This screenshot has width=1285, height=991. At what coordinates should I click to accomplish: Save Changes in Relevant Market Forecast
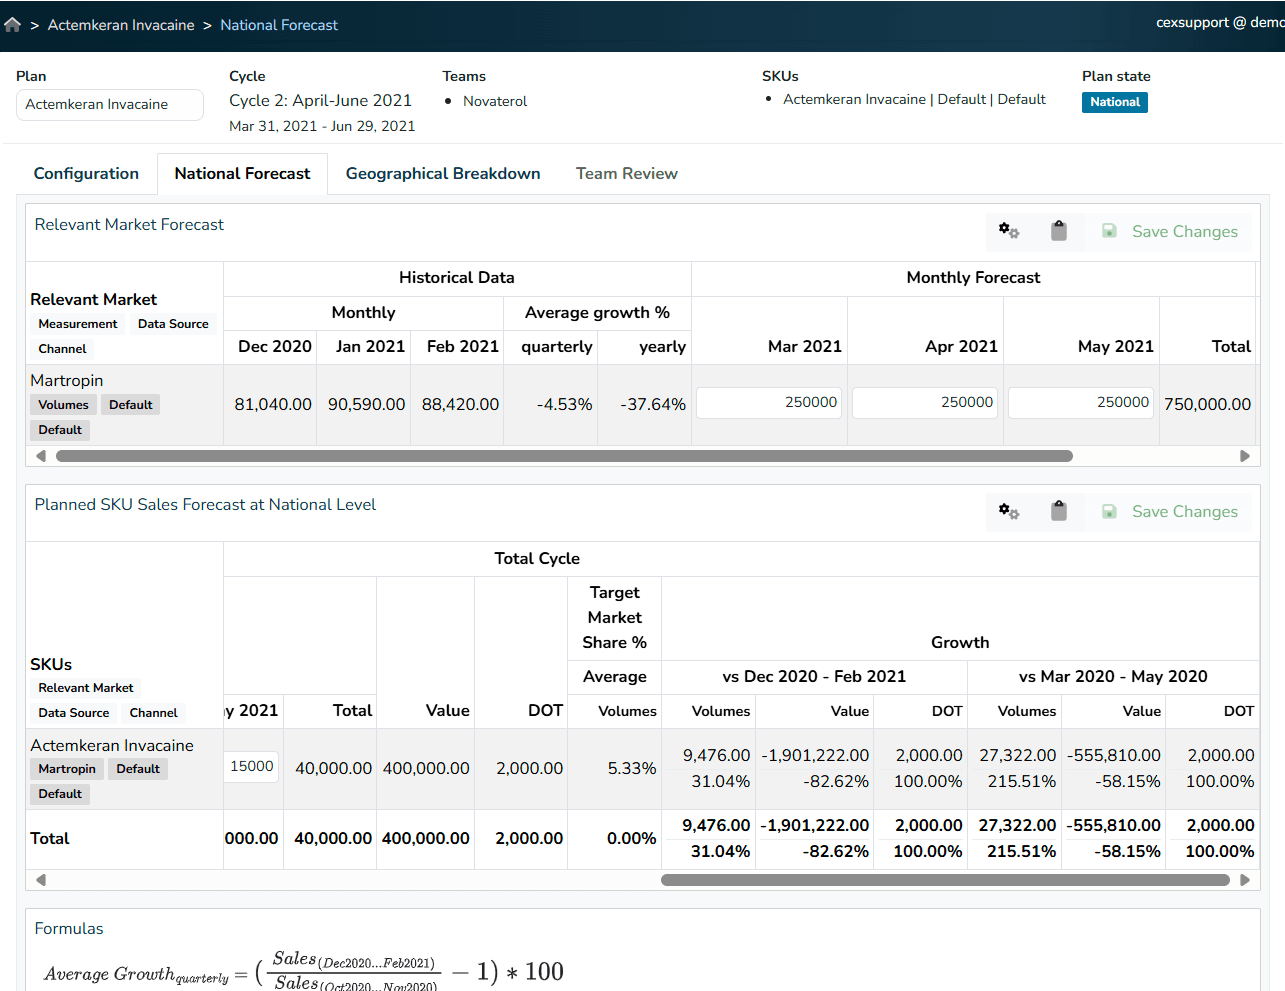pyautogui.click(x=1170, y=231)
